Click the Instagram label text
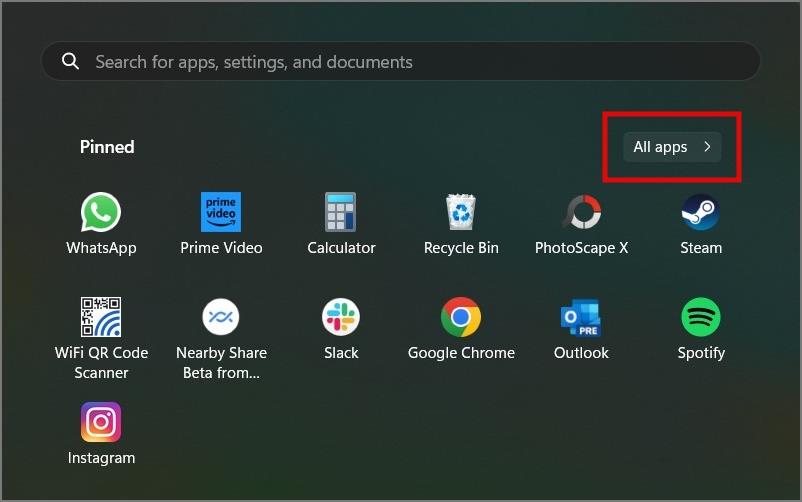Viewport: 802px width, 502px height. click(x=101, y=457)
